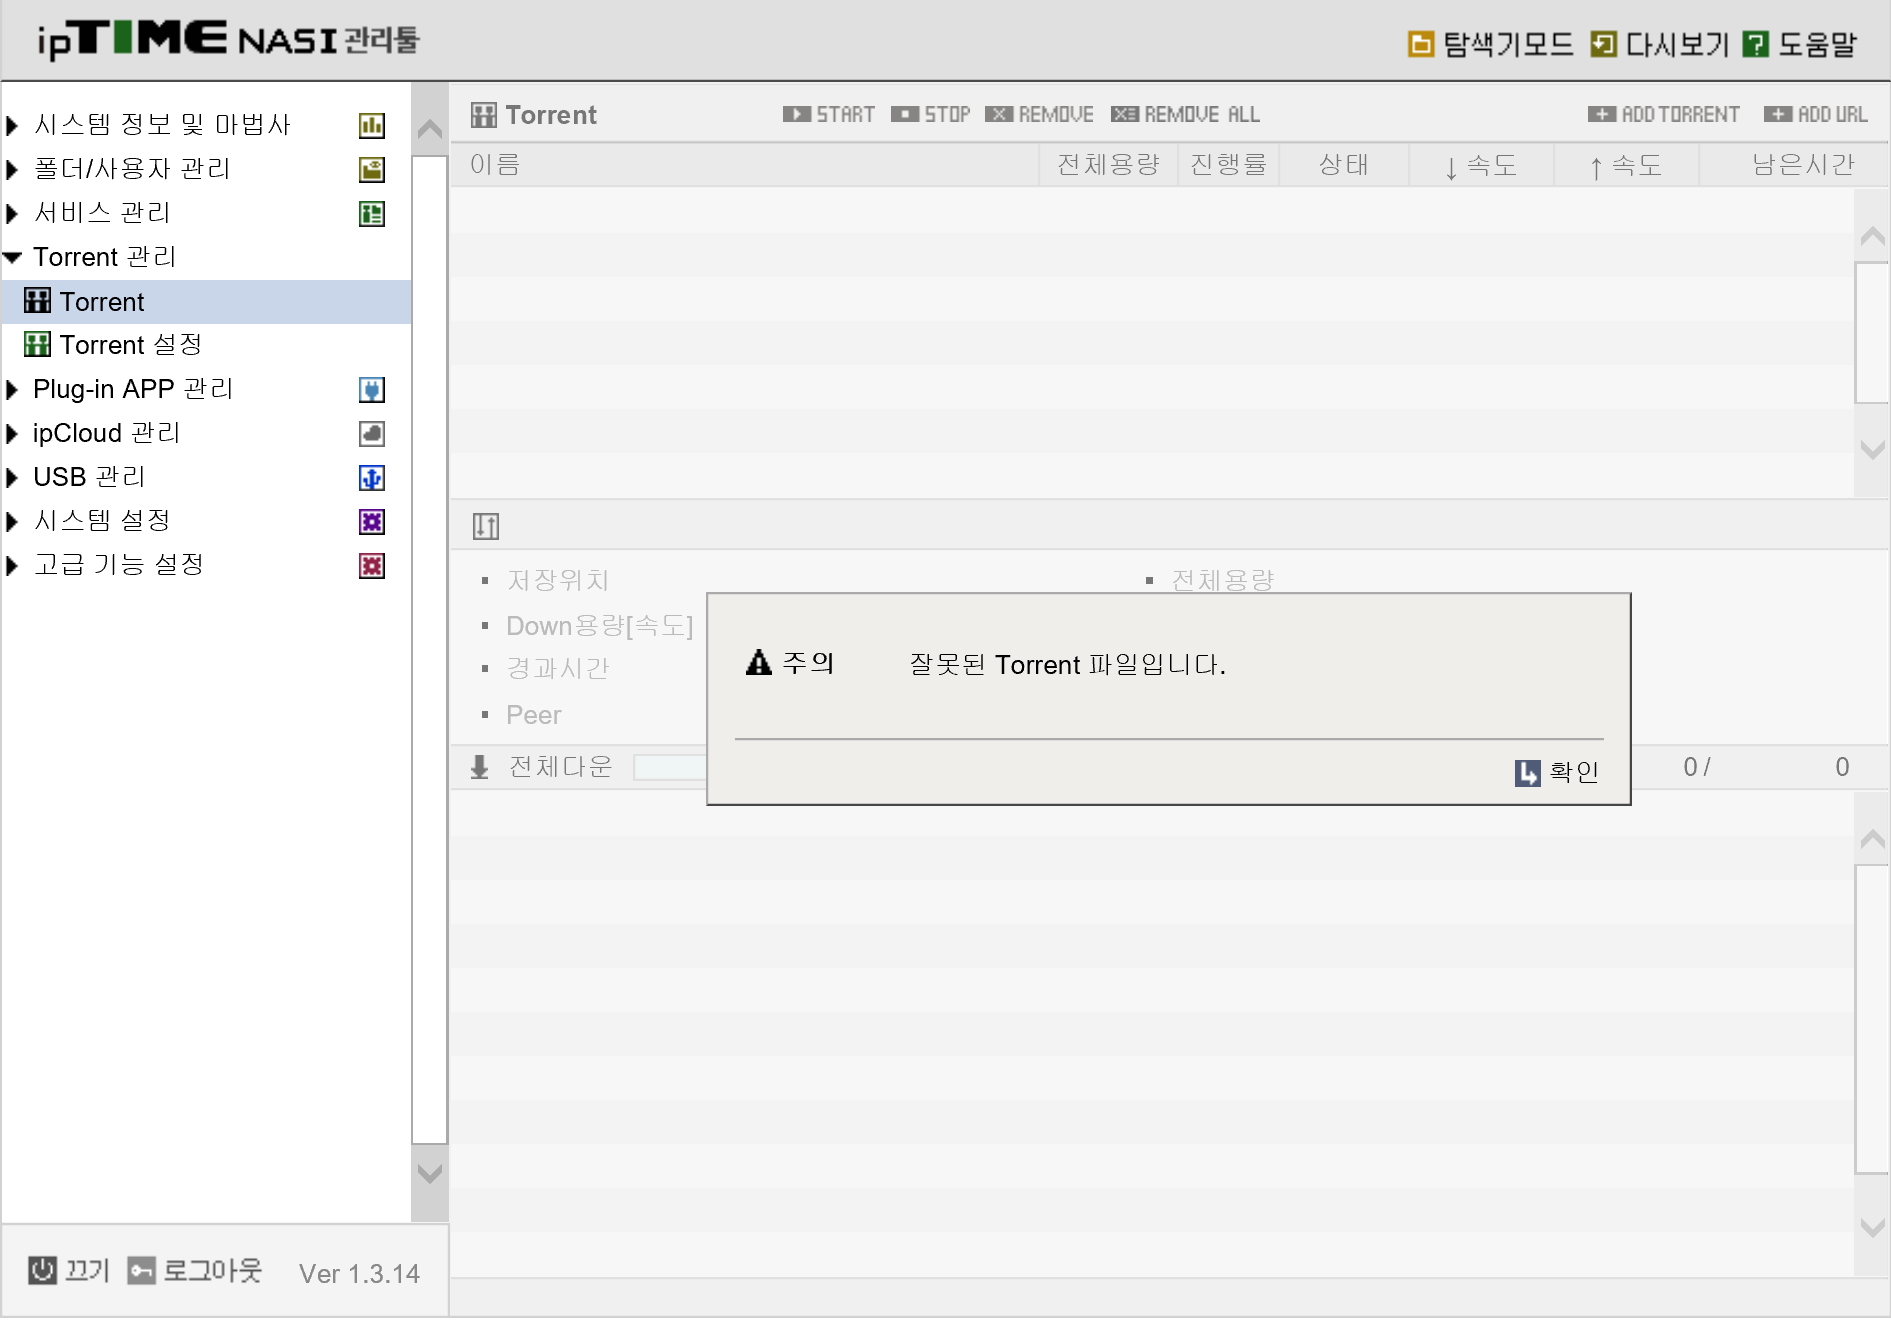Confirm the warning dialog with 확인
Screen dimensions: 1891x1320
pyautogui.click(x=1557, y=772)
